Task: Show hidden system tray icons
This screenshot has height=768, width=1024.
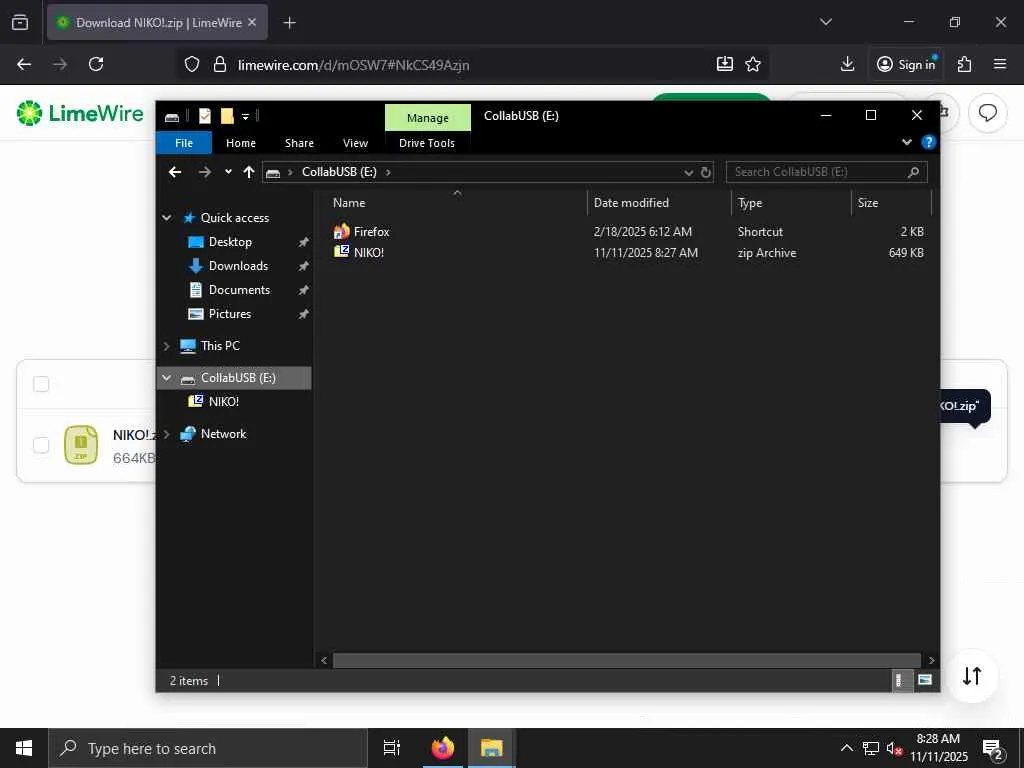Action: point(846,748)
